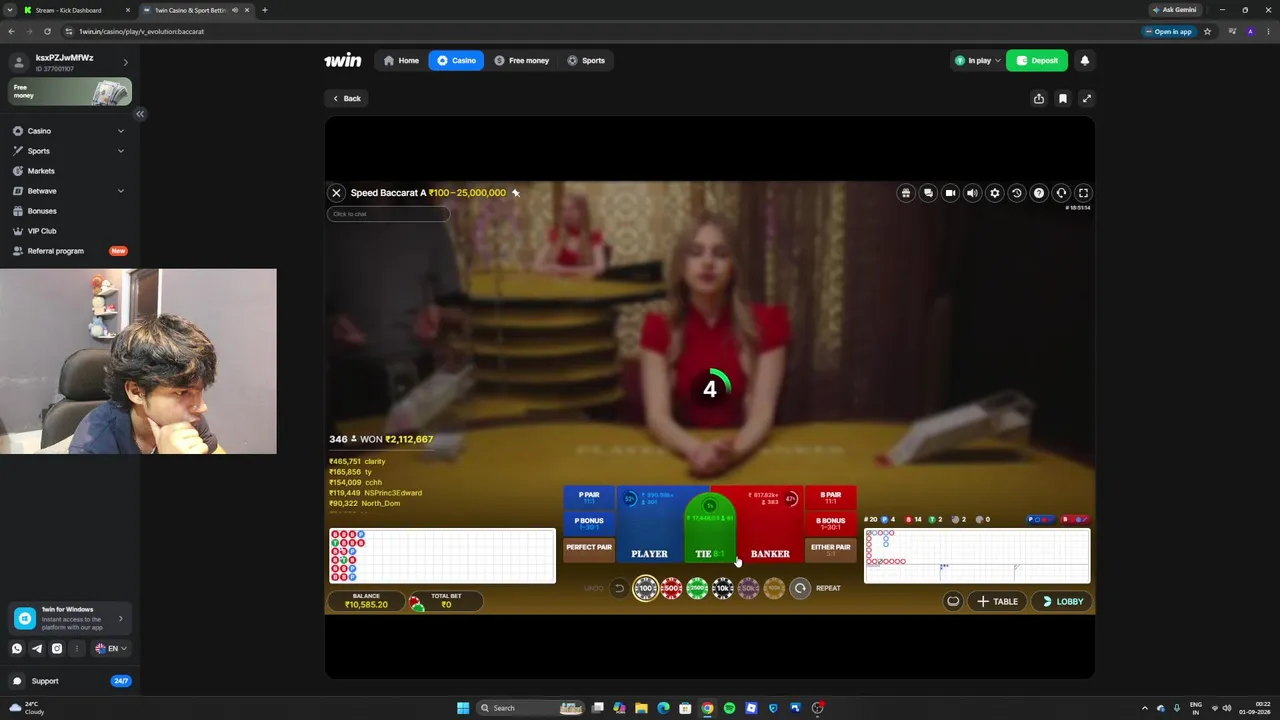Go to Home tab in 1win navigation
This screenshot has height=720, width=1280.
pyautogui.click(x=401, y=60)
